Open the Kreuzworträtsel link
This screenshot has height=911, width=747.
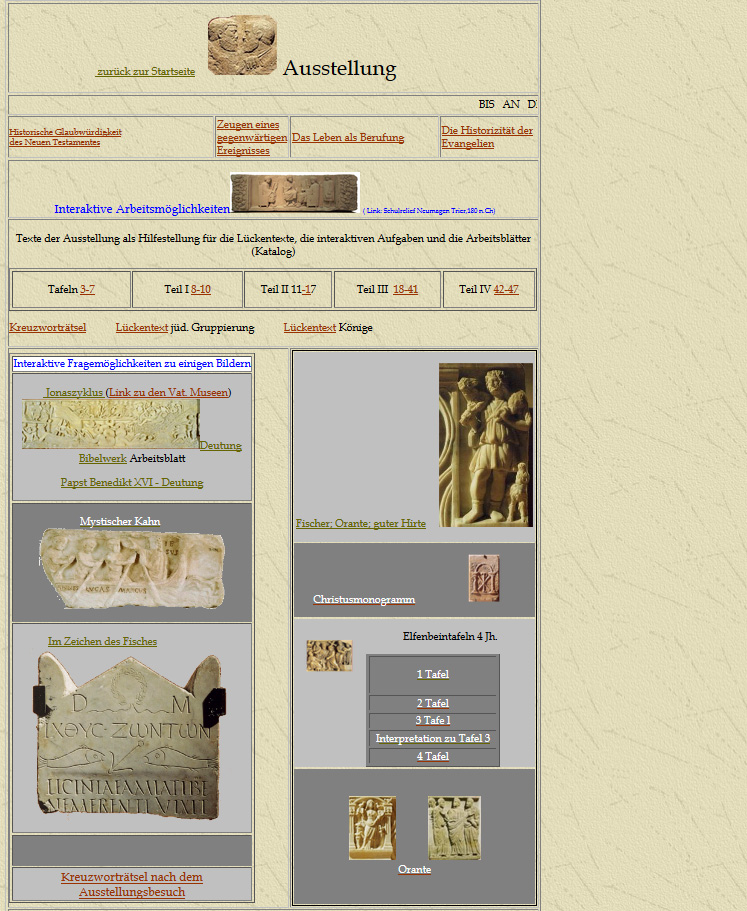tap(47, 327)
